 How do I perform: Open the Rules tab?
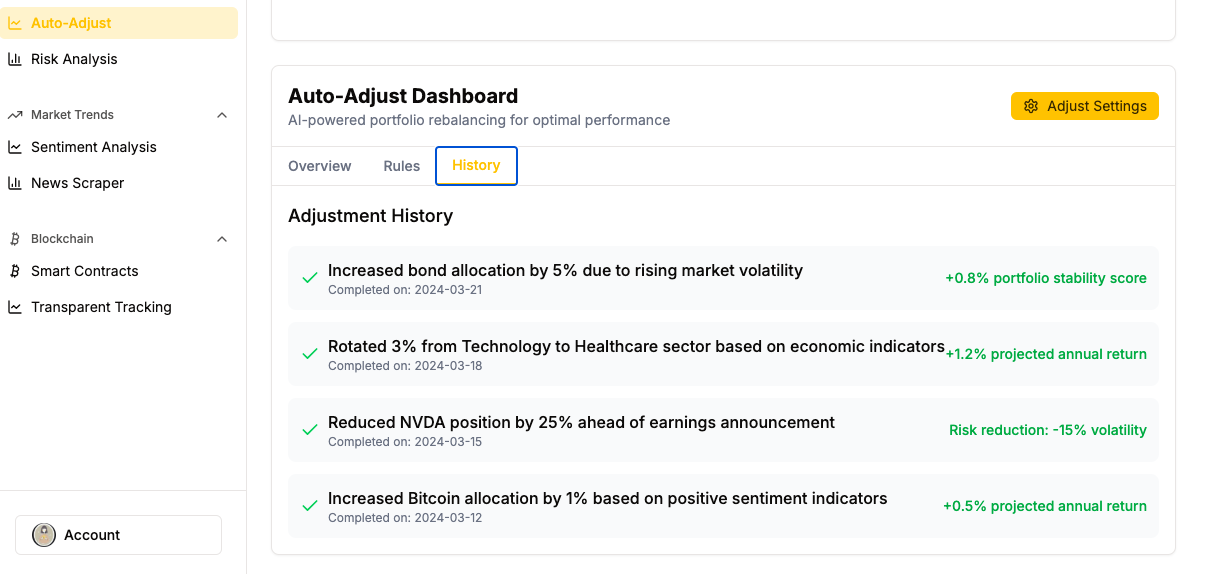[402, 166]
